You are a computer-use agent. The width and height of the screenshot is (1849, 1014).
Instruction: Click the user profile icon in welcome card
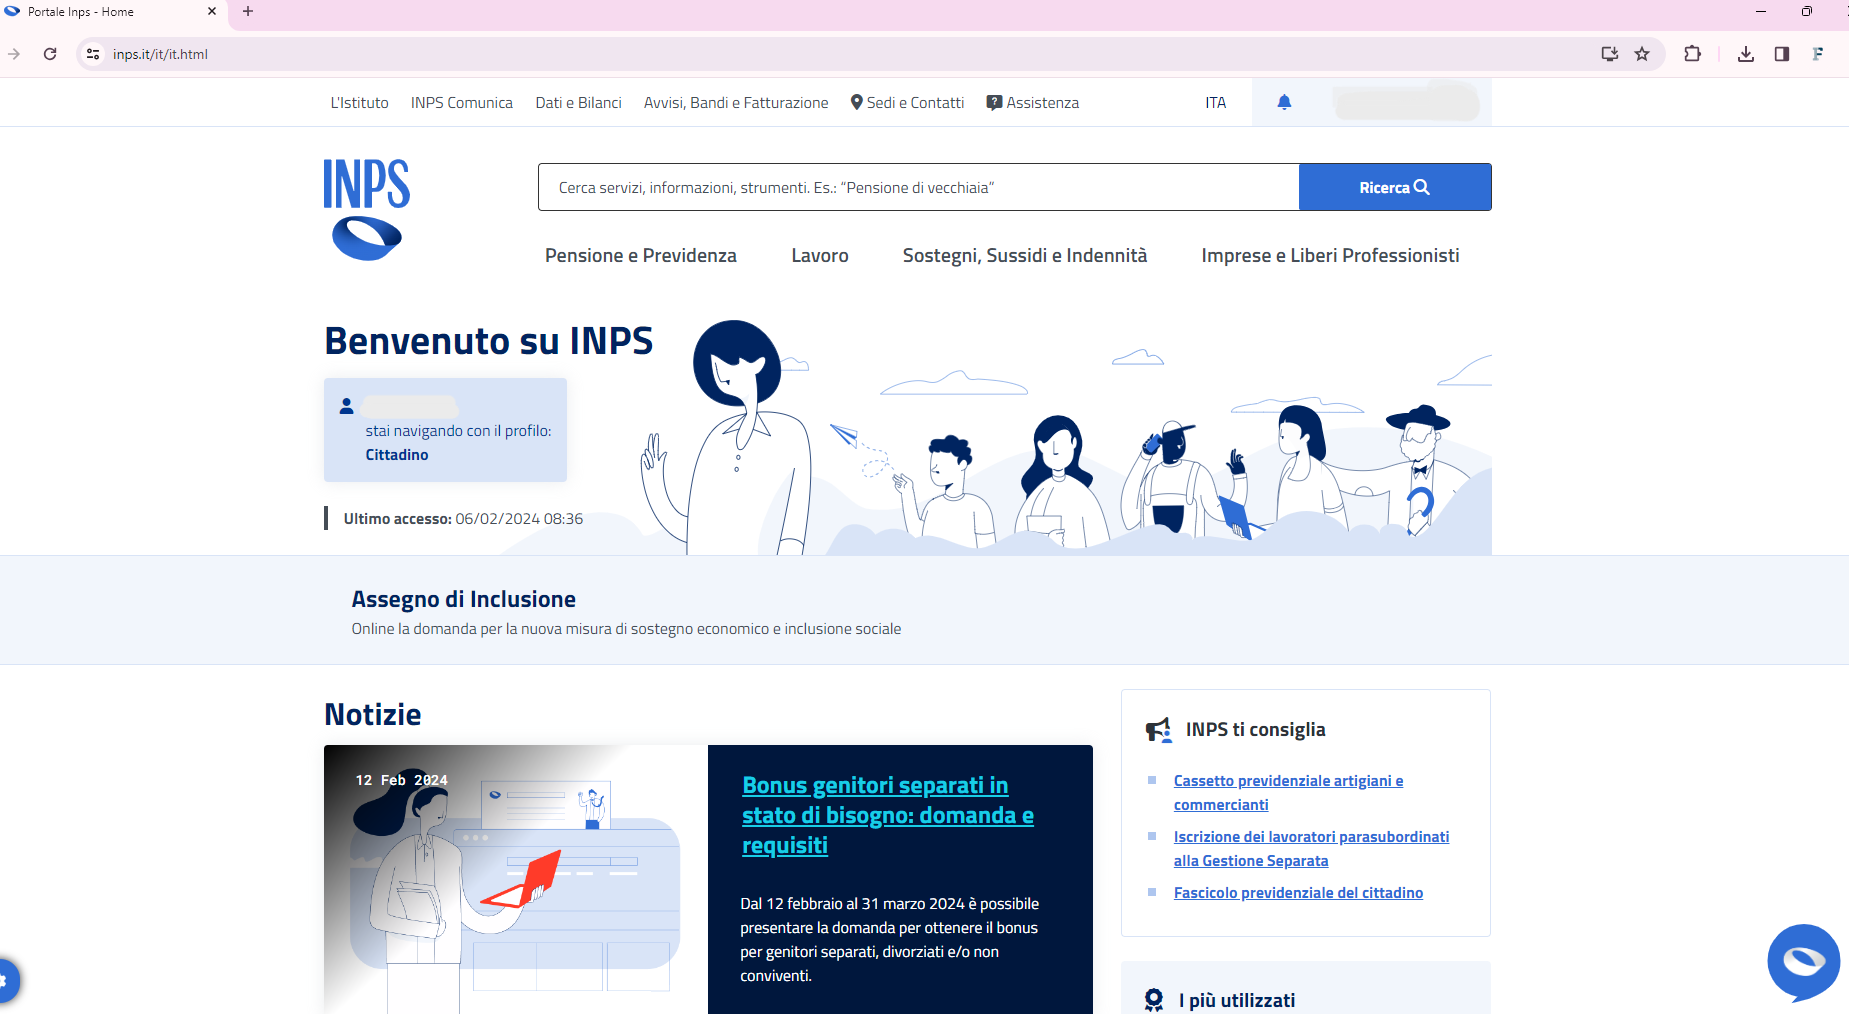tap(346, 406)
